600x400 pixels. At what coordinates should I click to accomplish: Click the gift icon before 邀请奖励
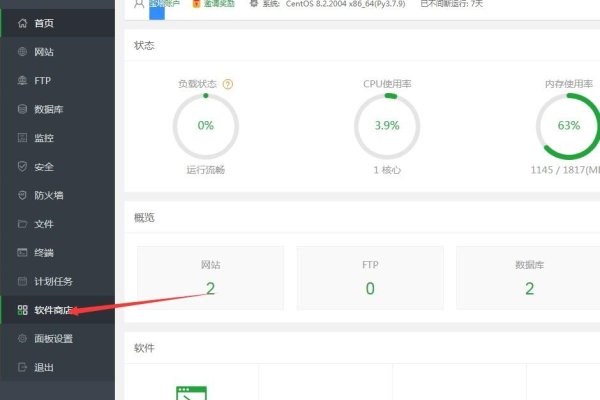(x=196, y=3)
